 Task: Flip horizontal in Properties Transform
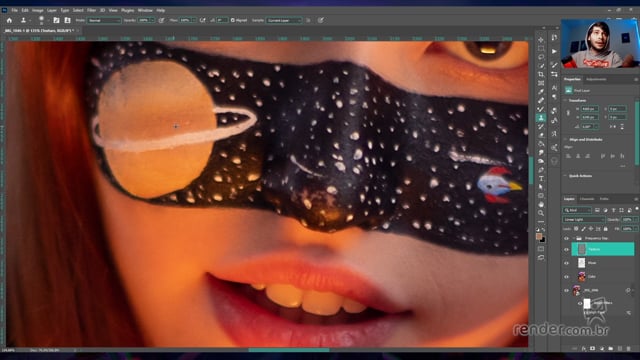click(x=613, y=127)
